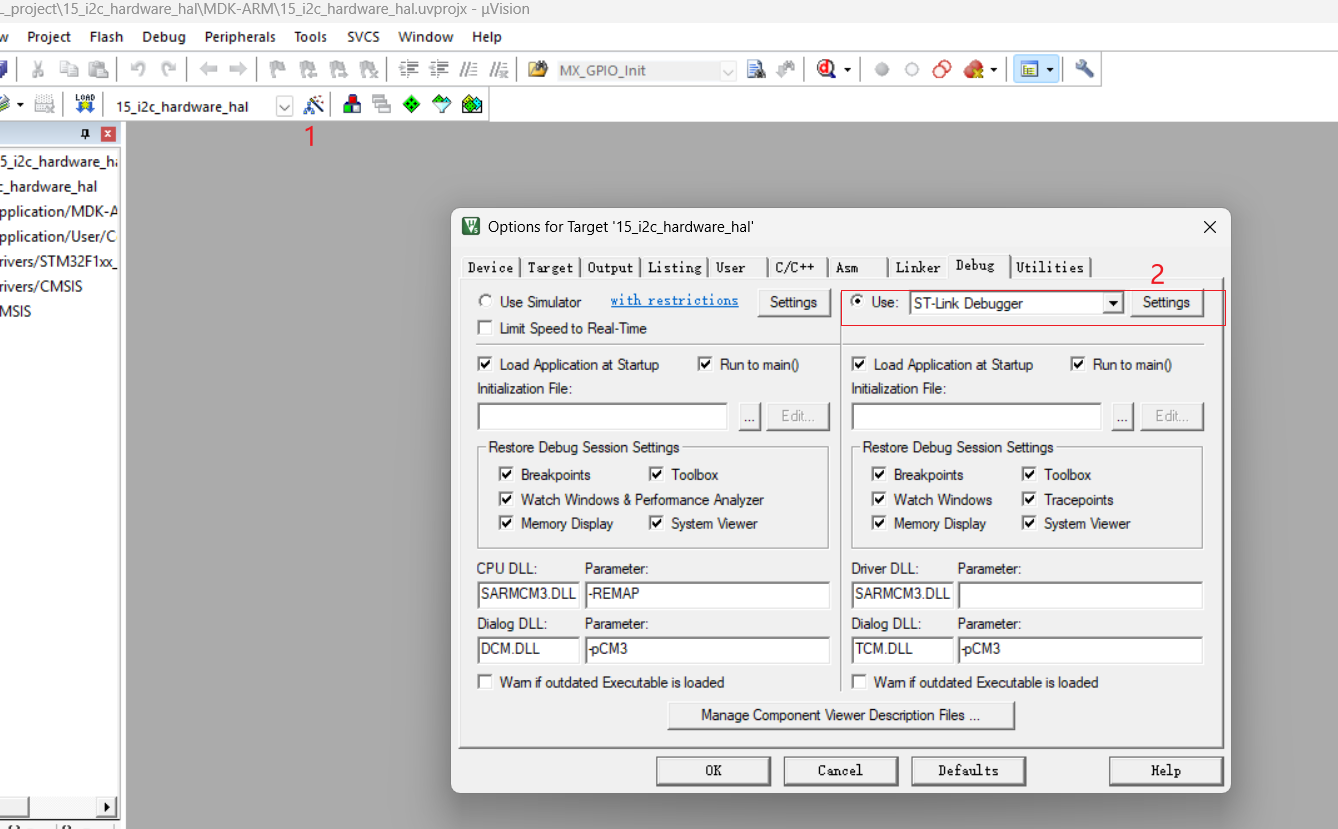Click Settings next to ST-Link Debugger
1338x829 pixels.
[1166, 303]
